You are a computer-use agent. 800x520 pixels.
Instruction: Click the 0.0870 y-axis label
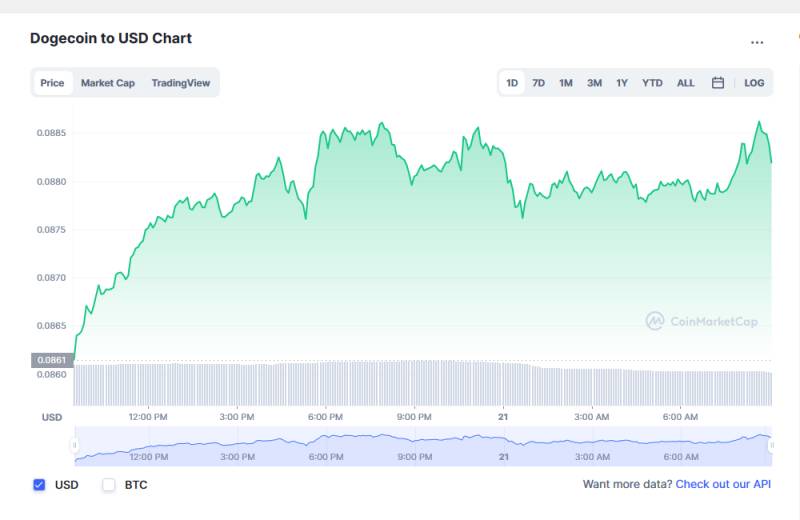coord(52,278)
